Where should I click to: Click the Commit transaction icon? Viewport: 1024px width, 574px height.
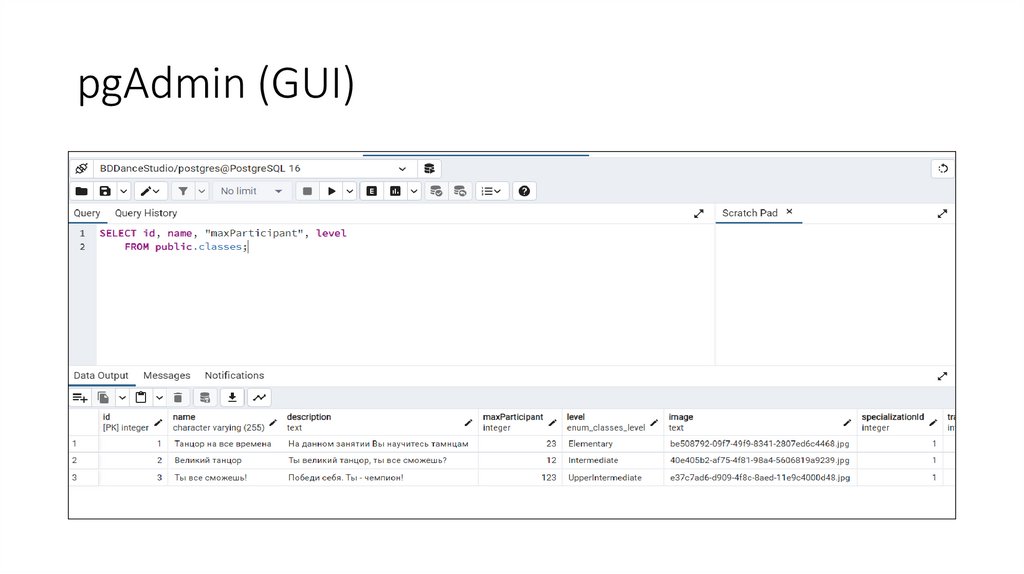pos(436,191)
